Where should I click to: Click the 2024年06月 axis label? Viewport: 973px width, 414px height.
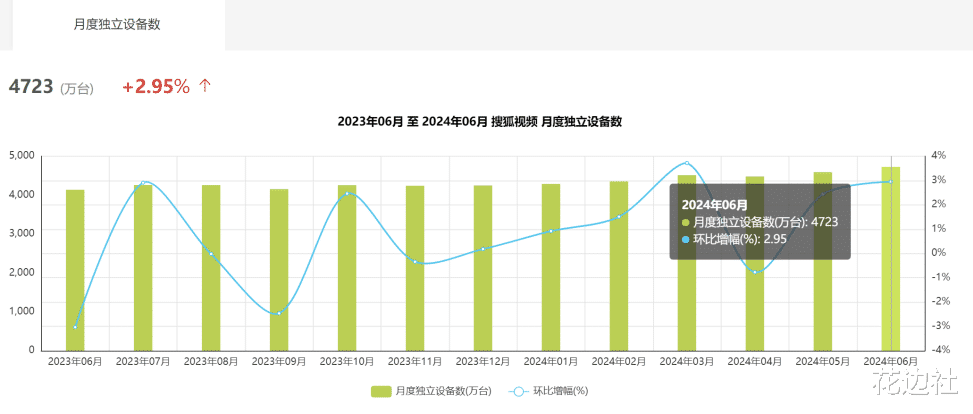(x=891, y=361)
